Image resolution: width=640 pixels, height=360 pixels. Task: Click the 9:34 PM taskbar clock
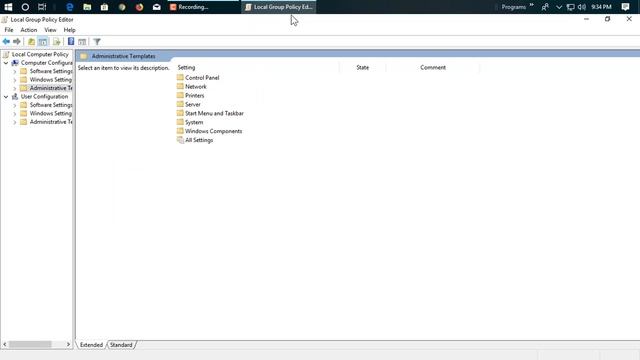(x=602, y=7)
